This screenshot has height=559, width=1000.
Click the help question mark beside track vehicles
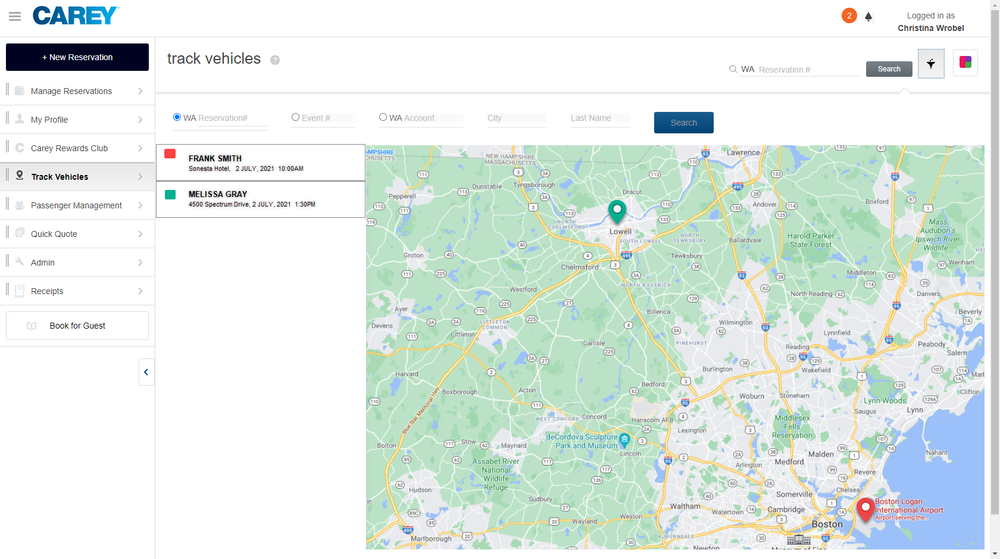point(275,60)
